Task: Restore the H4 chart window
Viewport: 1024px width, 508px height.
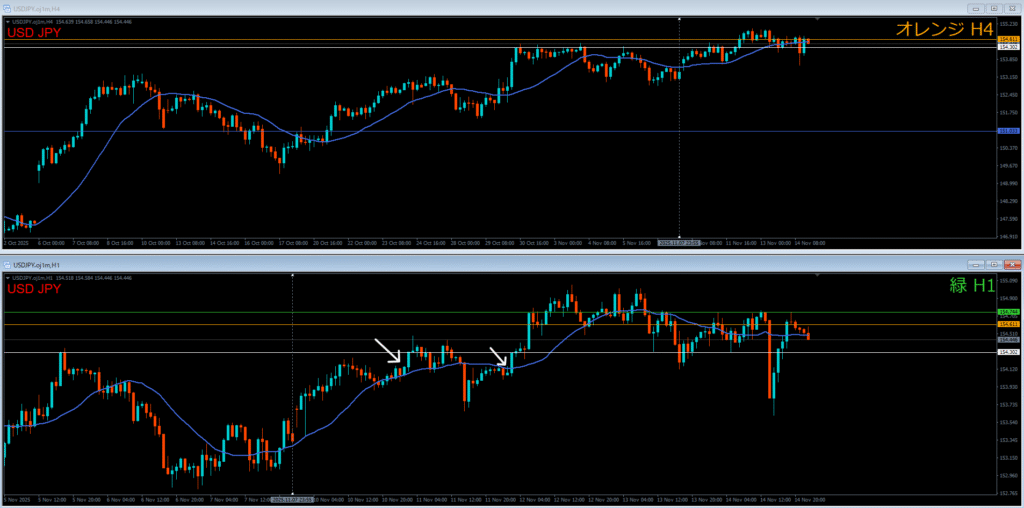Action: (994, 8)
